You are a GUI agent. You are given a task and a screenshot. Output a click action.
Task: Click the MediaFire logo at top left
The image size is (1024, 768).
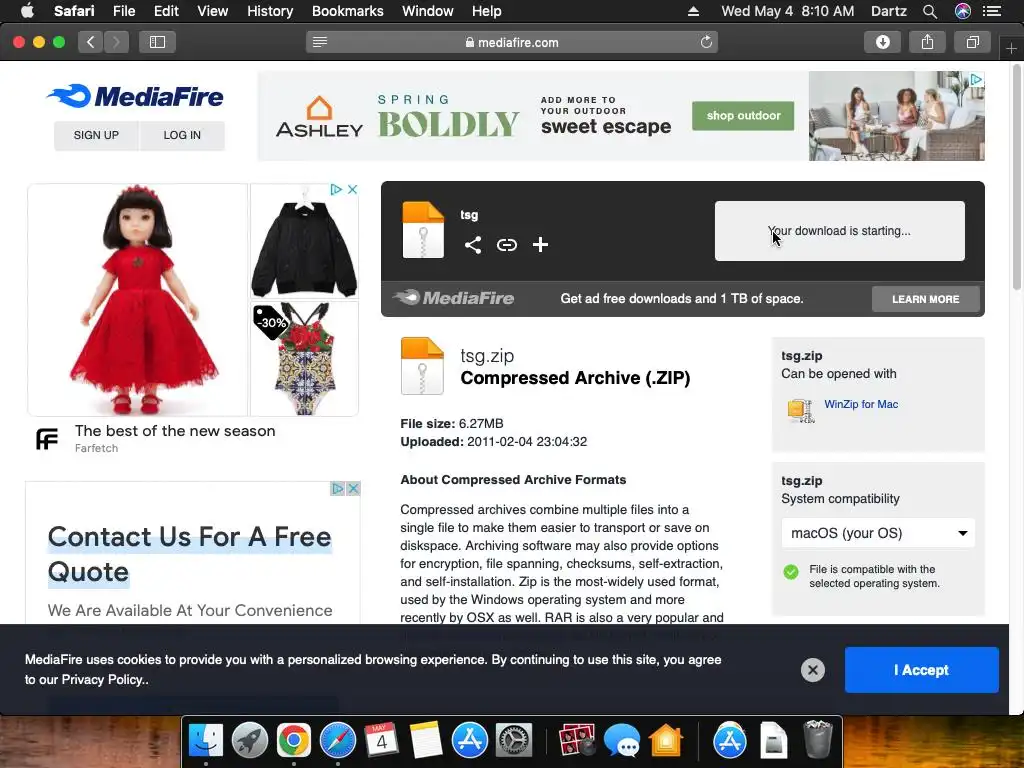[135, 97]
